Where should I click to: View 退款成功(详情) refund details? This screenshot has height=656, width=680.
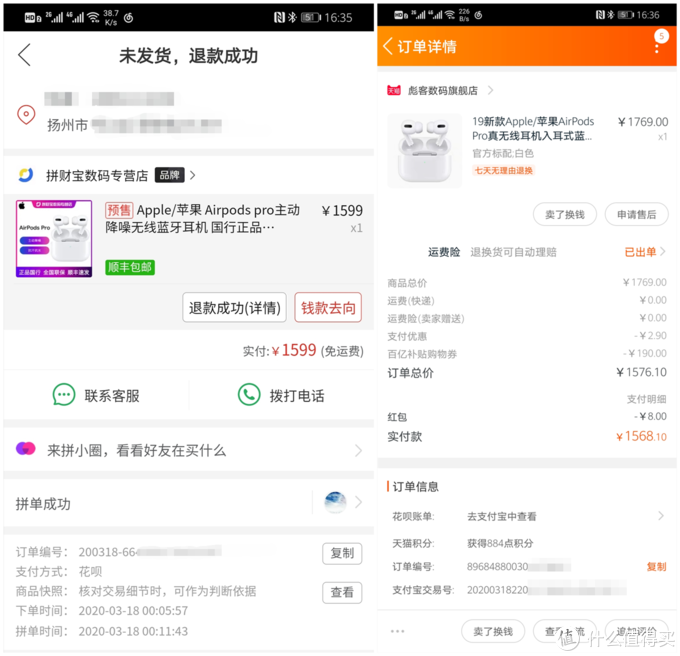[x=234, y=307]
